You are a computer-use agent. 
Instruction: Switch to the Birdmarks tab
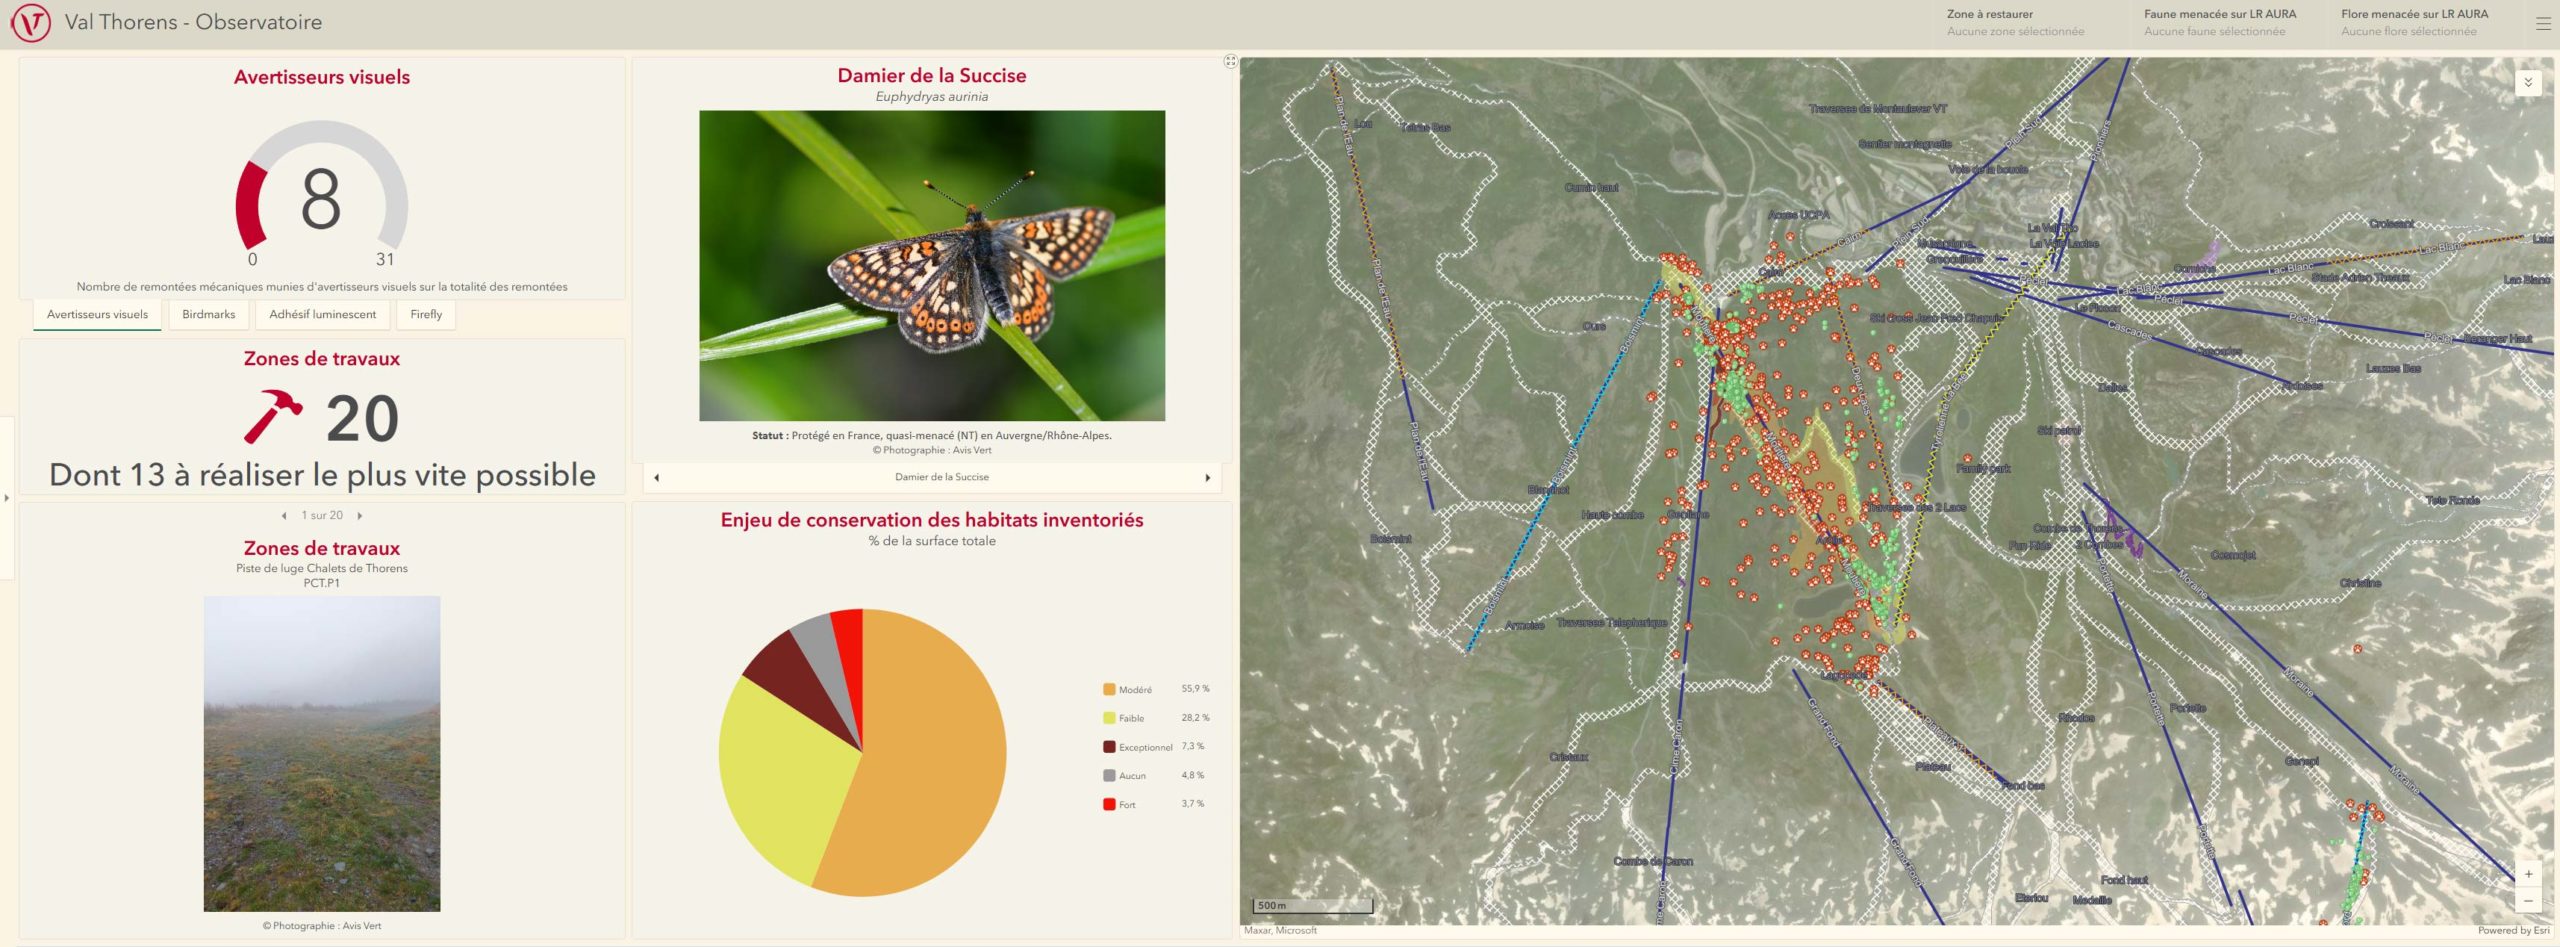pyautogui.click(x=208, y=315)
